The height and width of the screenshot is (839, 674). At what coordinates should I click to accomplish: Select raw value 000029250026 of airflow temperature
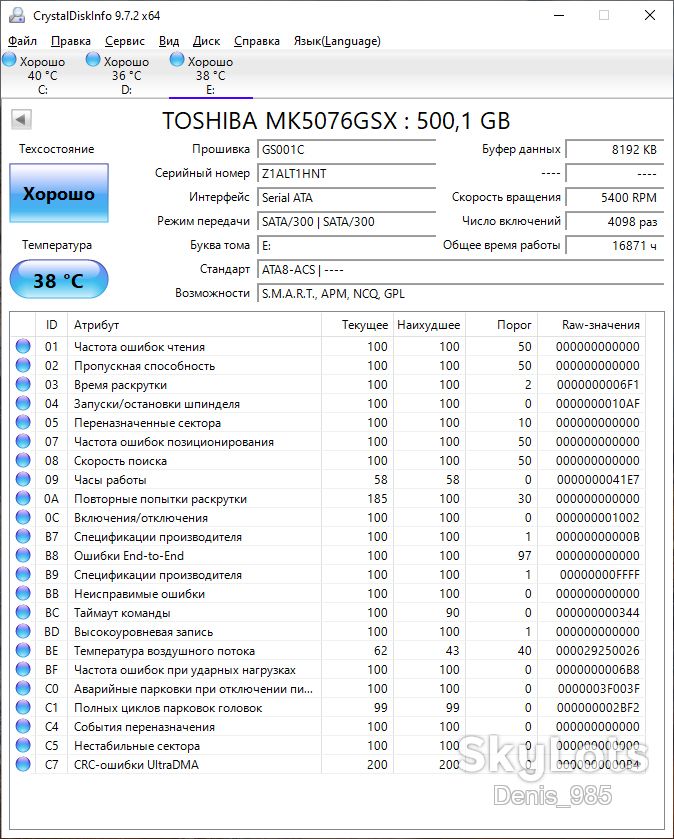[x=598, y=651]
